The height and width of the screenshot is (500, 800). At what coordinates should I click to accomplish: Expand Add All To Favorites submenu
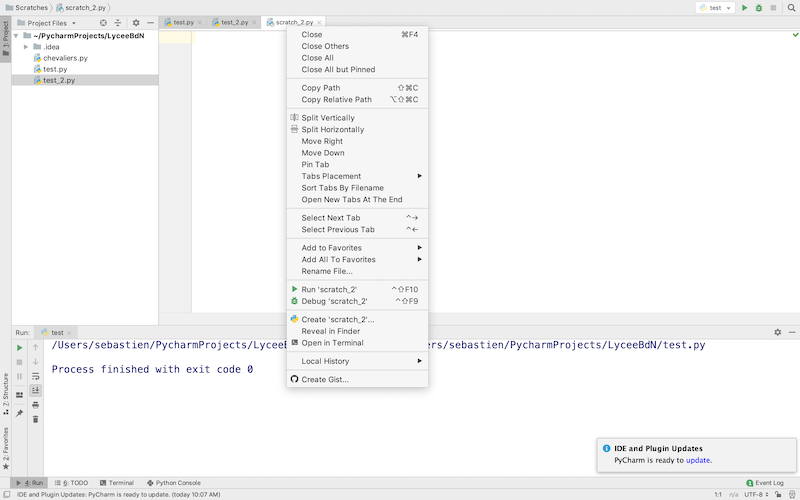357,259
